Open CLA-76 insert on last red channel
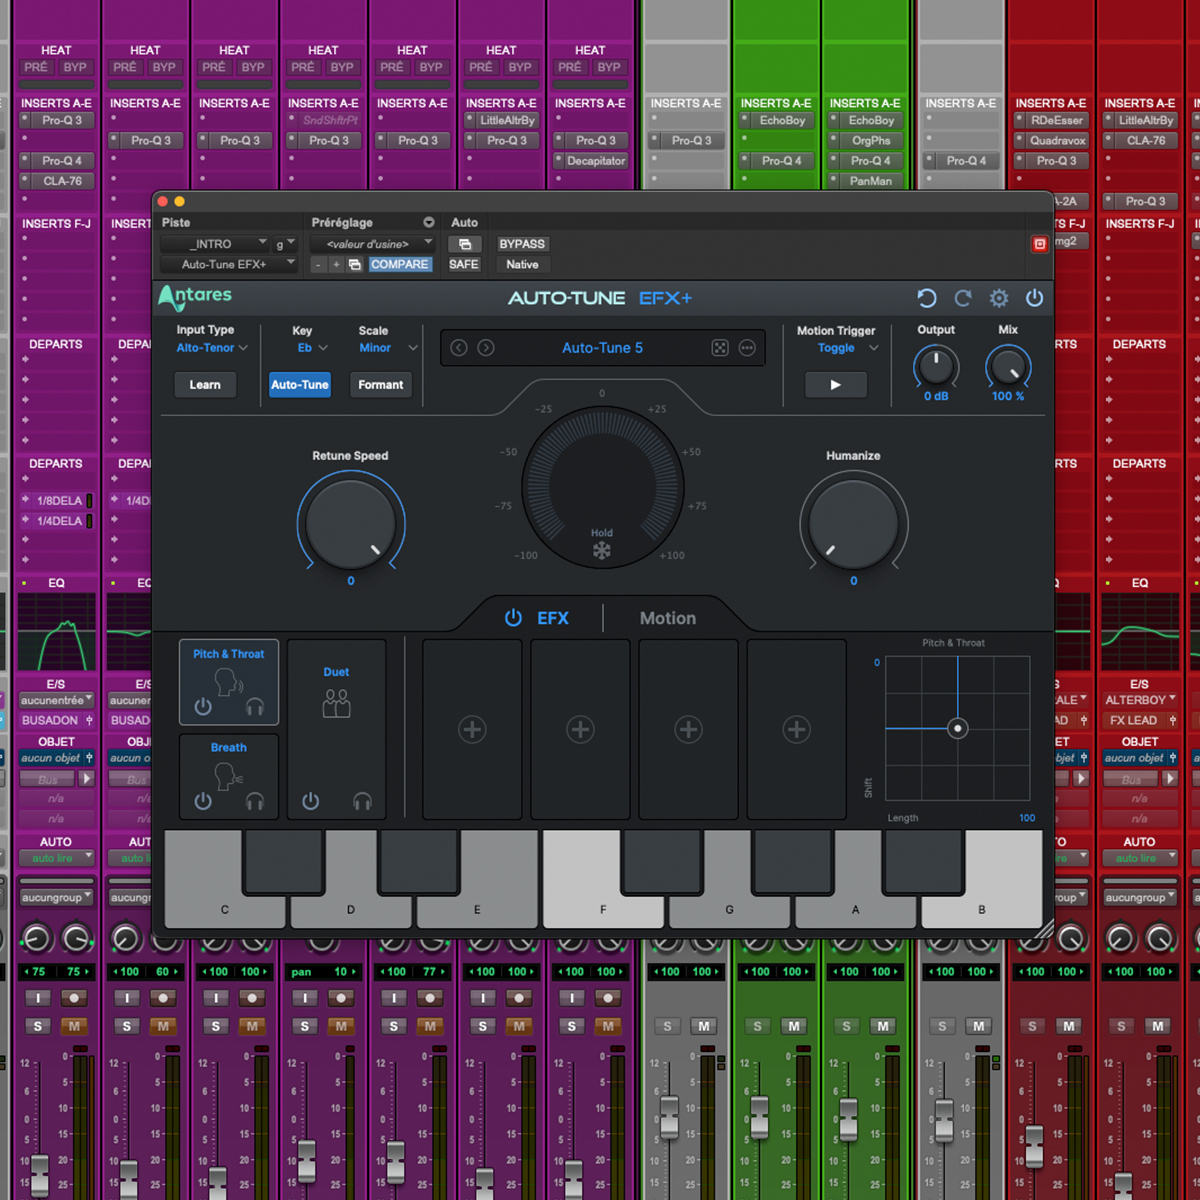The width and height of the screenshot is (1200, 1200). (1140, 140)
